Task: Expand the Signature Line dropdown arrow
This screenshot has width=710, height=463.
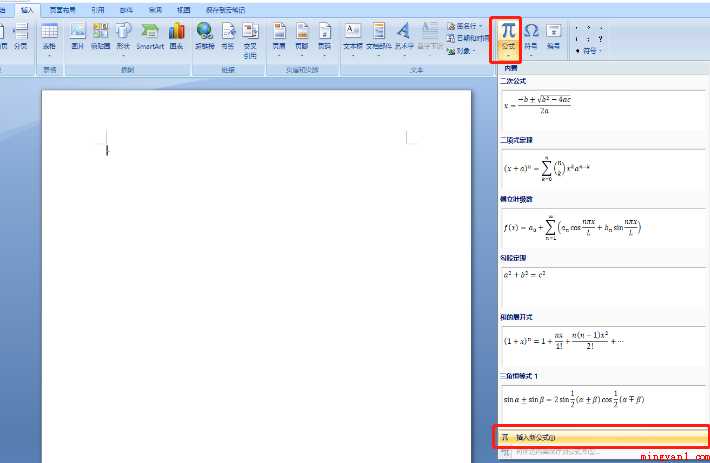Action: point(481,26)
